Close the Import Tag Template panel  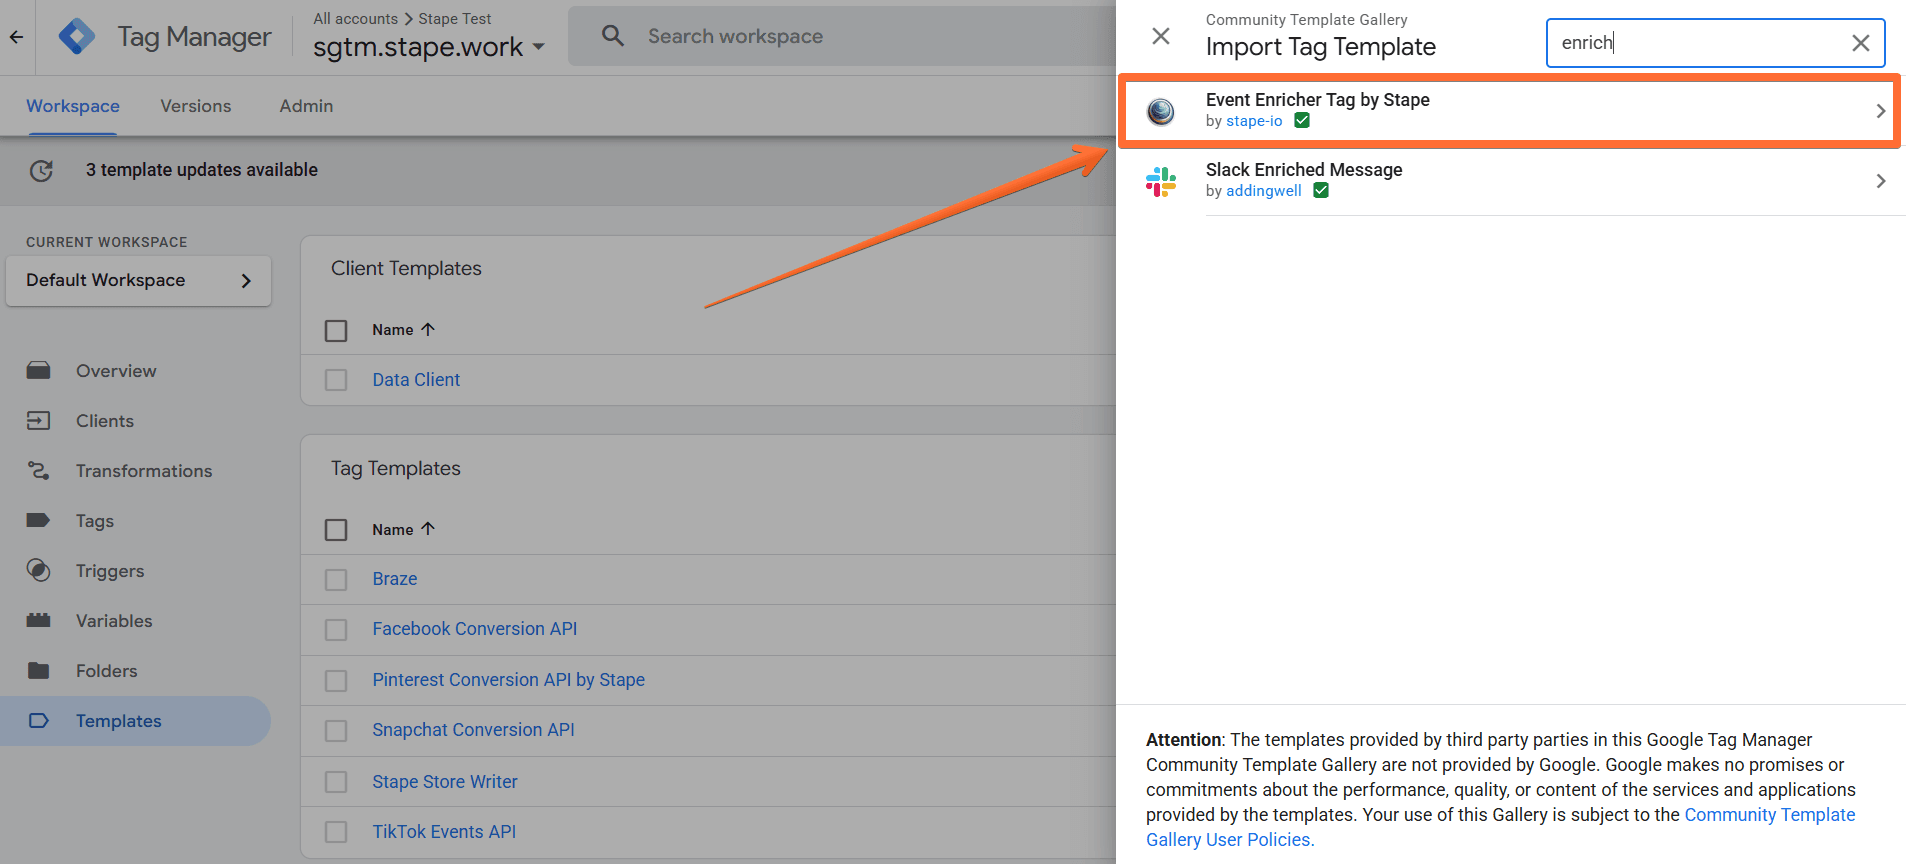click(x=1161, y=36)
